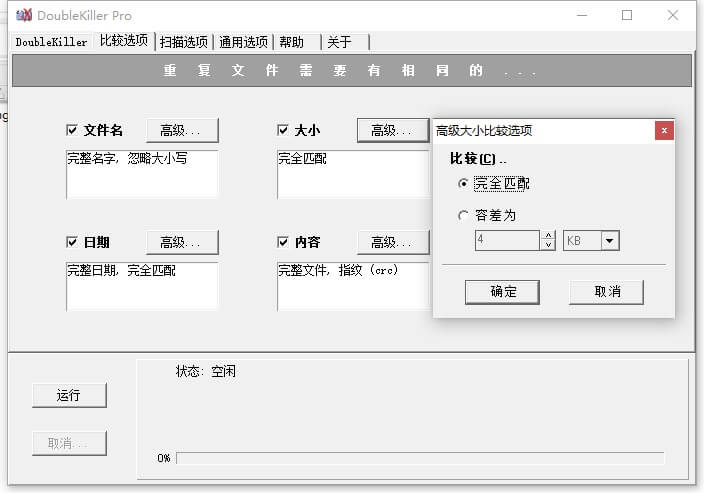This screenshot has height=493, width=704.
Task: Open the 比较选项 tab
Action: point(123,40)
